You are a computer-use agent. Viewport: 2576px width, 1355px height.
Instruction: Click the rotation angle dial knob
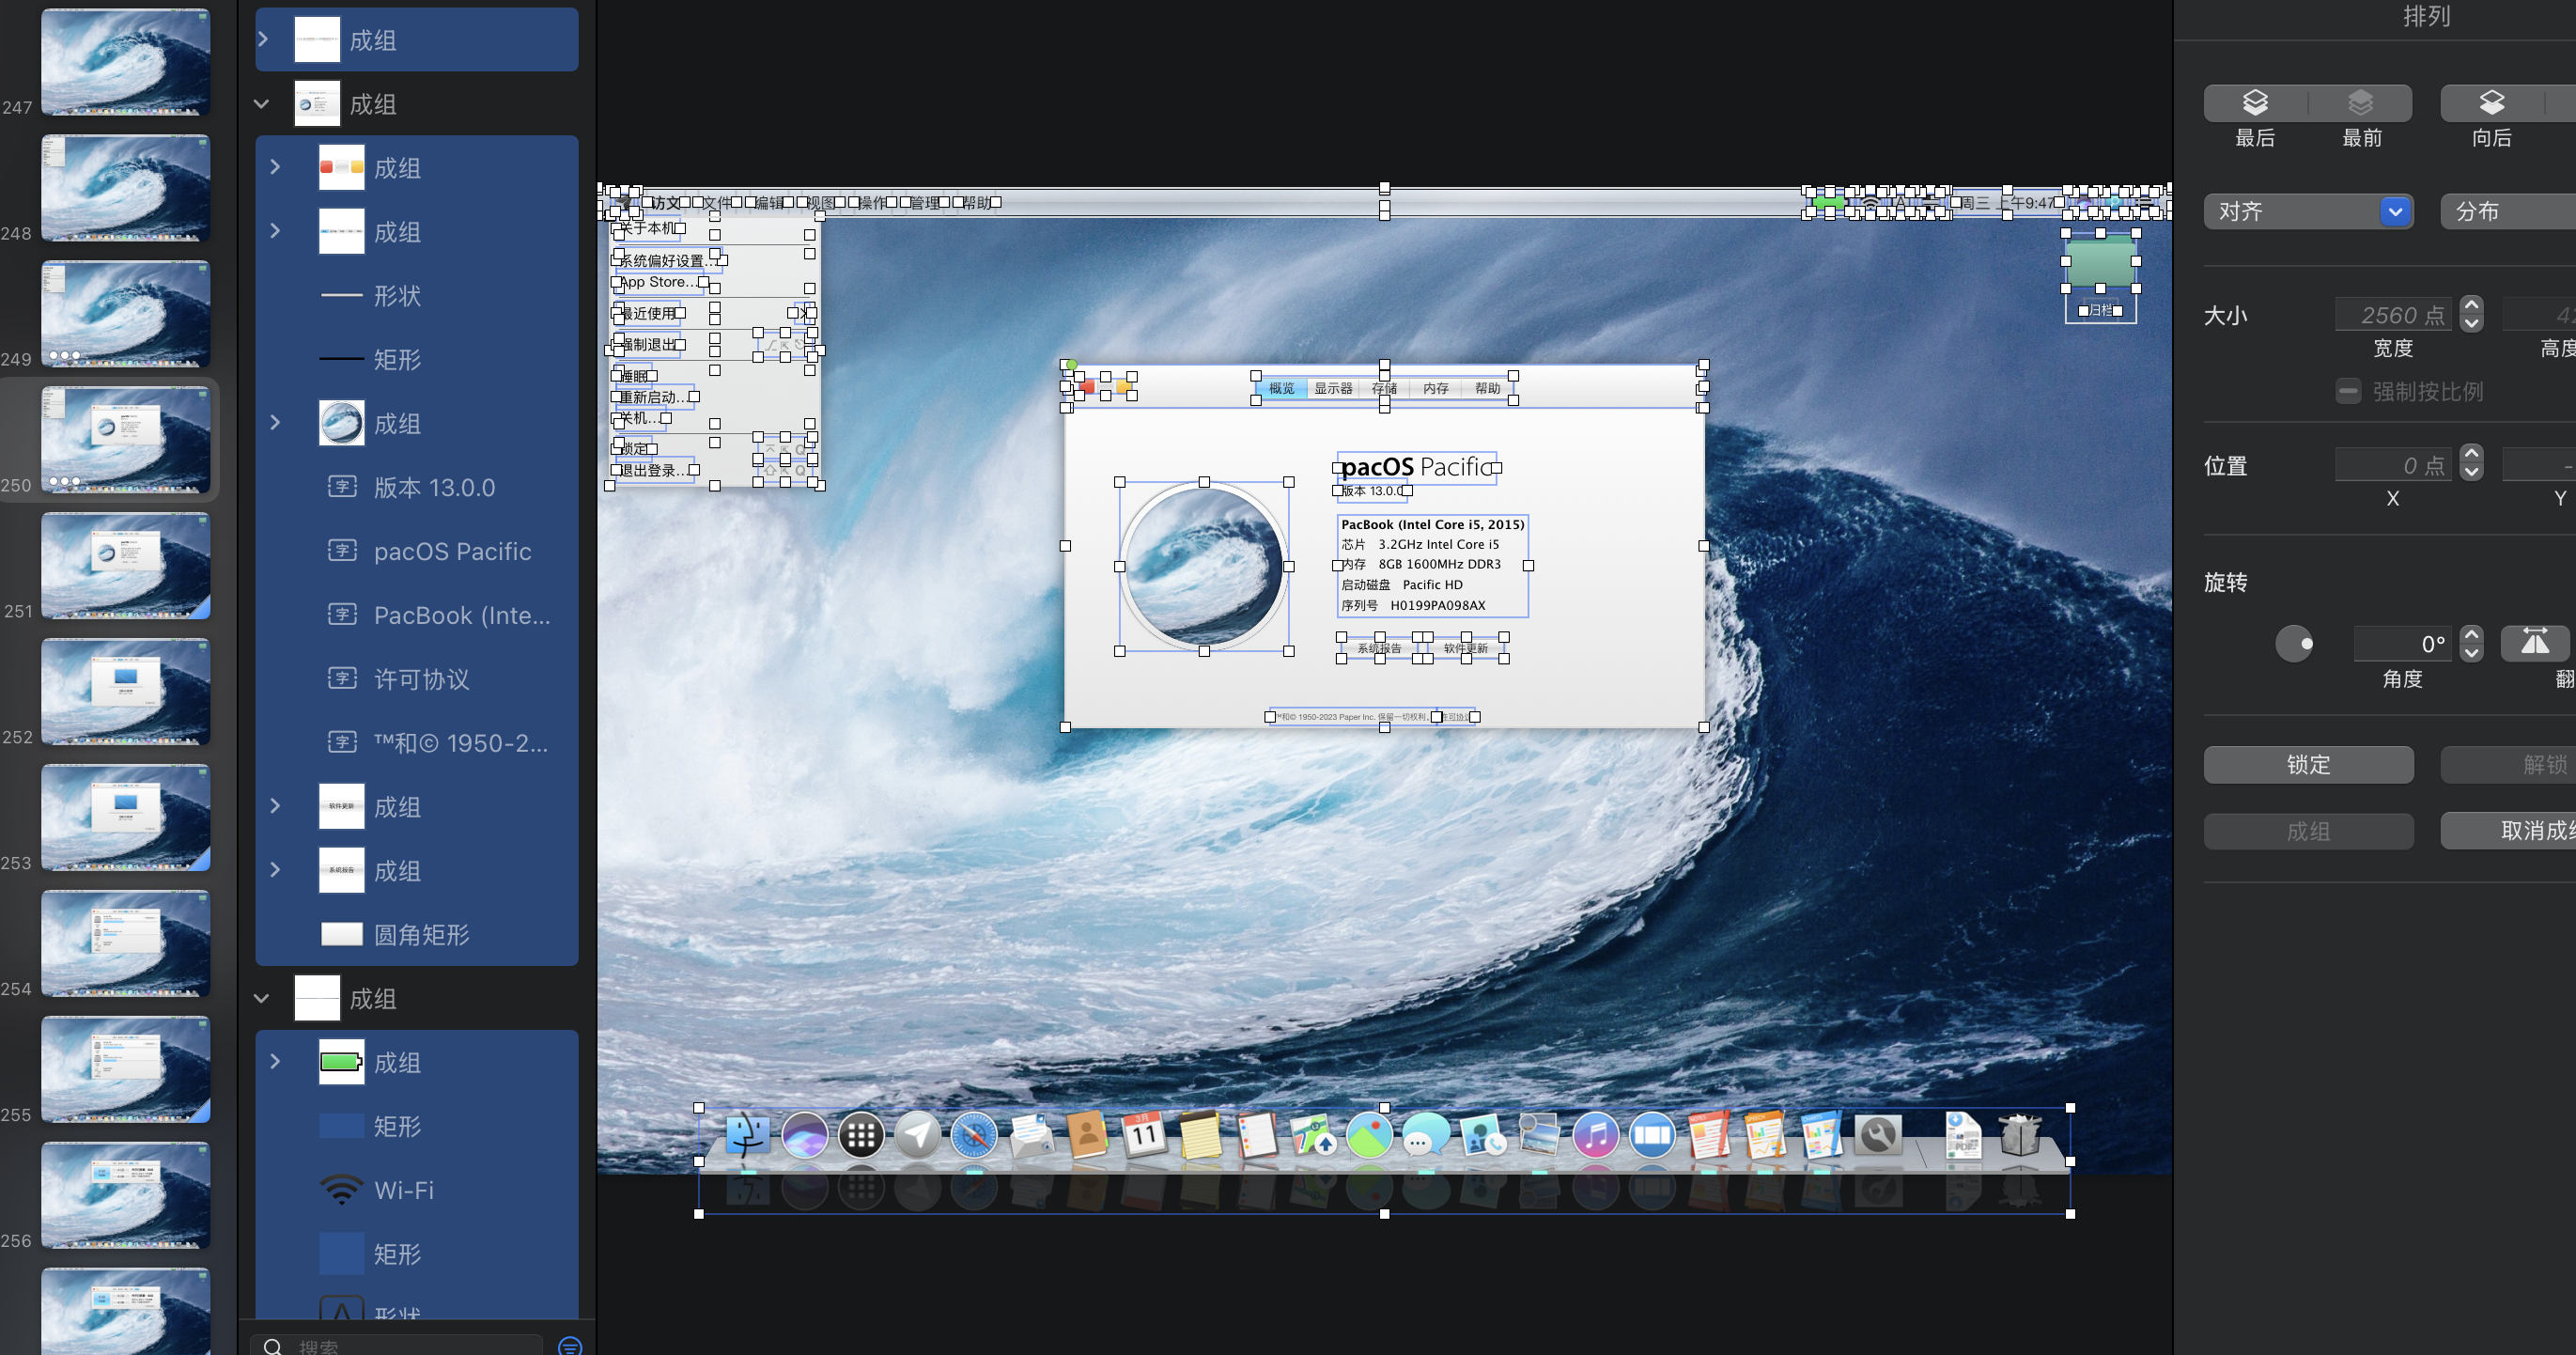(2294, 643)
